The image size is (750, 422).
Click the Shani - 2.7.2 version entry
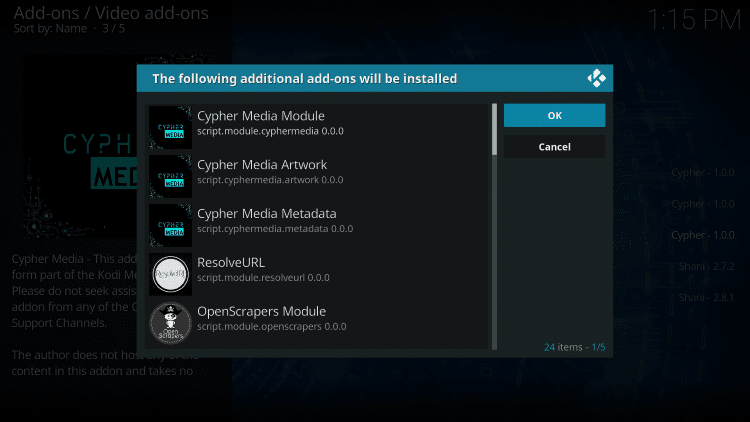[706, 266]
